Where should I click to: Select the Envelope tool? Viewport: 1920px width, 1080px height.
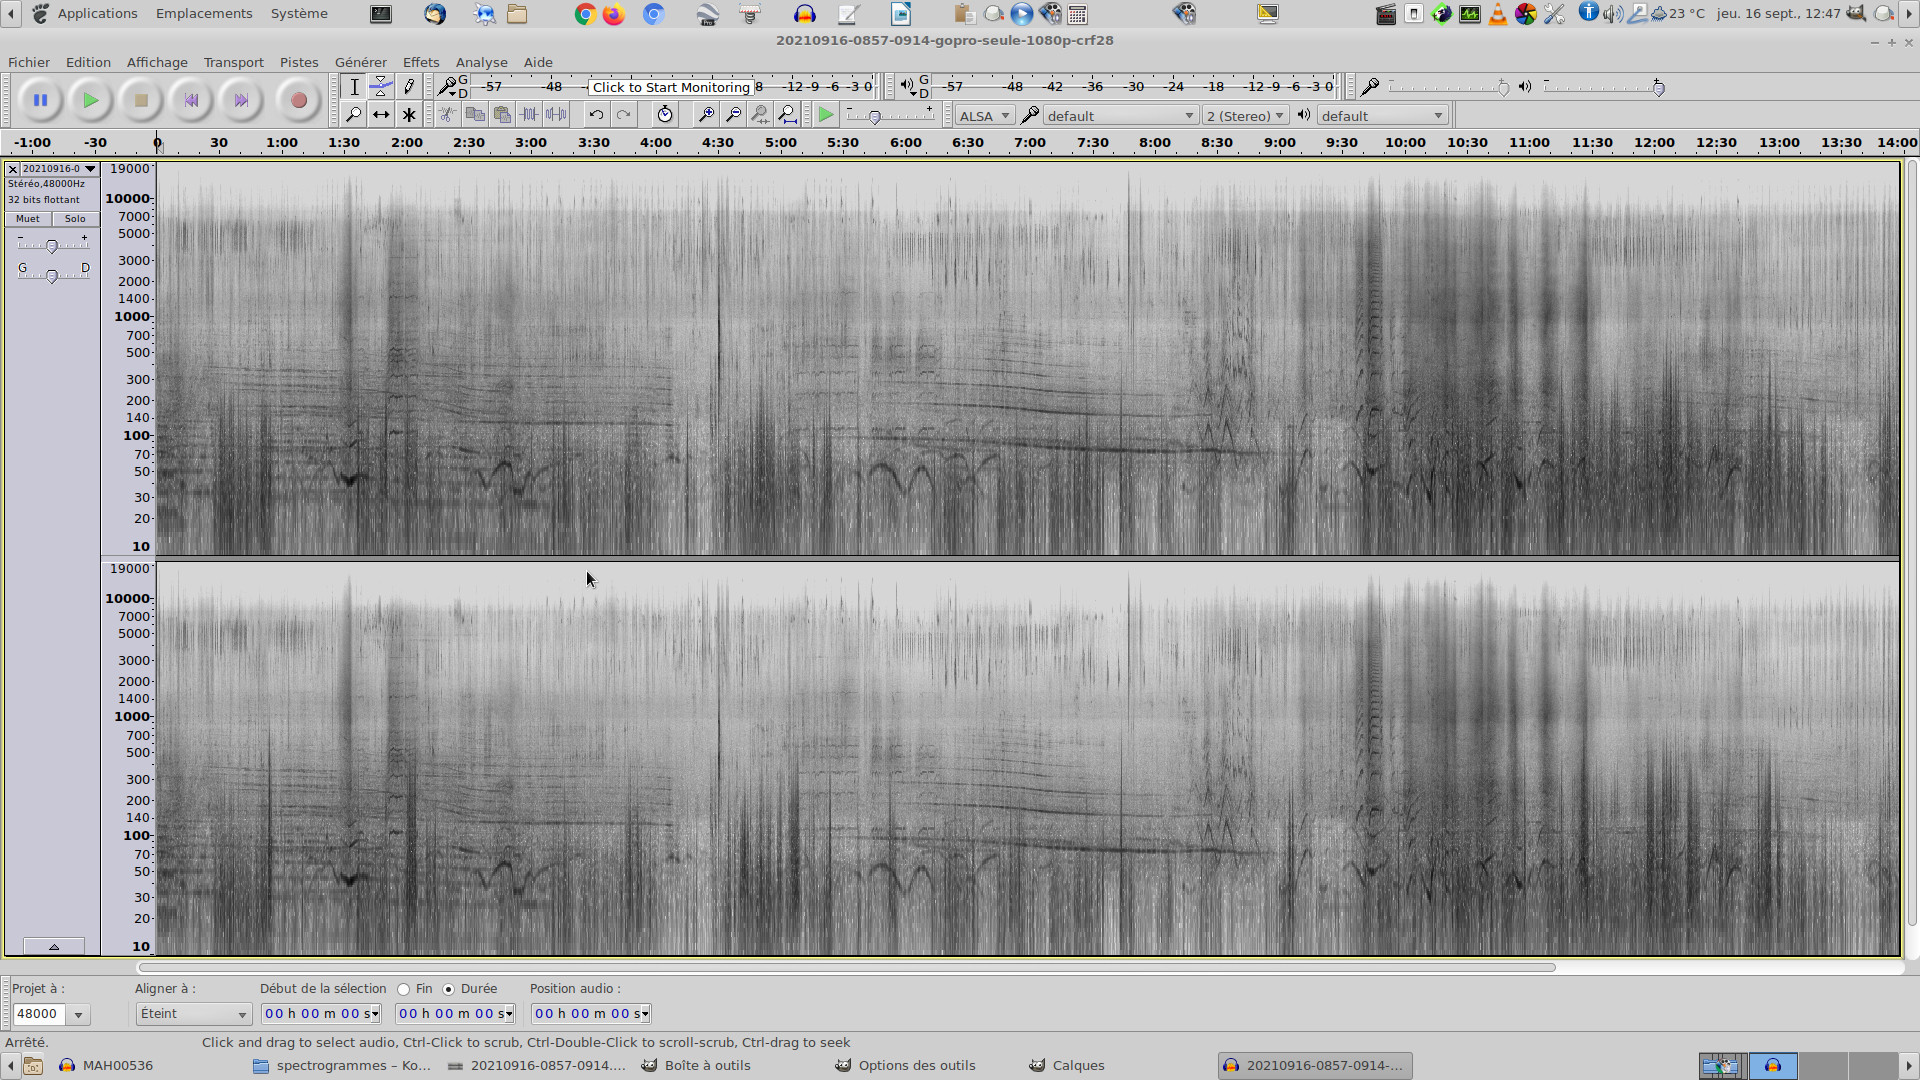click(381, 87)
